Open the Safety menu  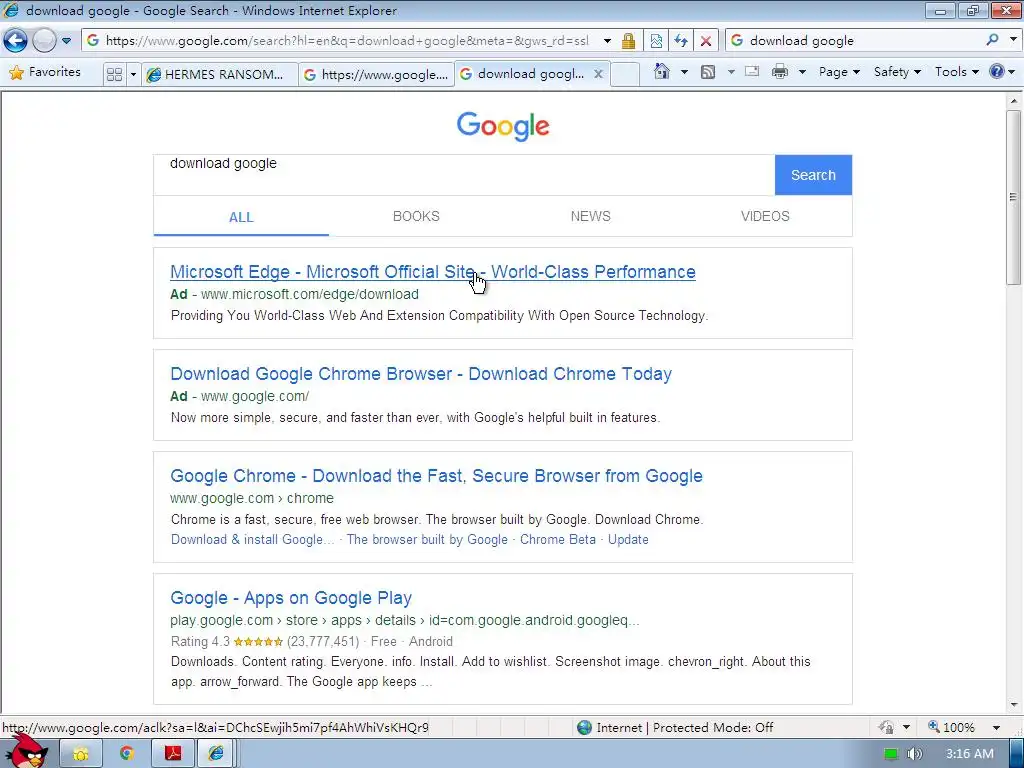pos(897,72)
